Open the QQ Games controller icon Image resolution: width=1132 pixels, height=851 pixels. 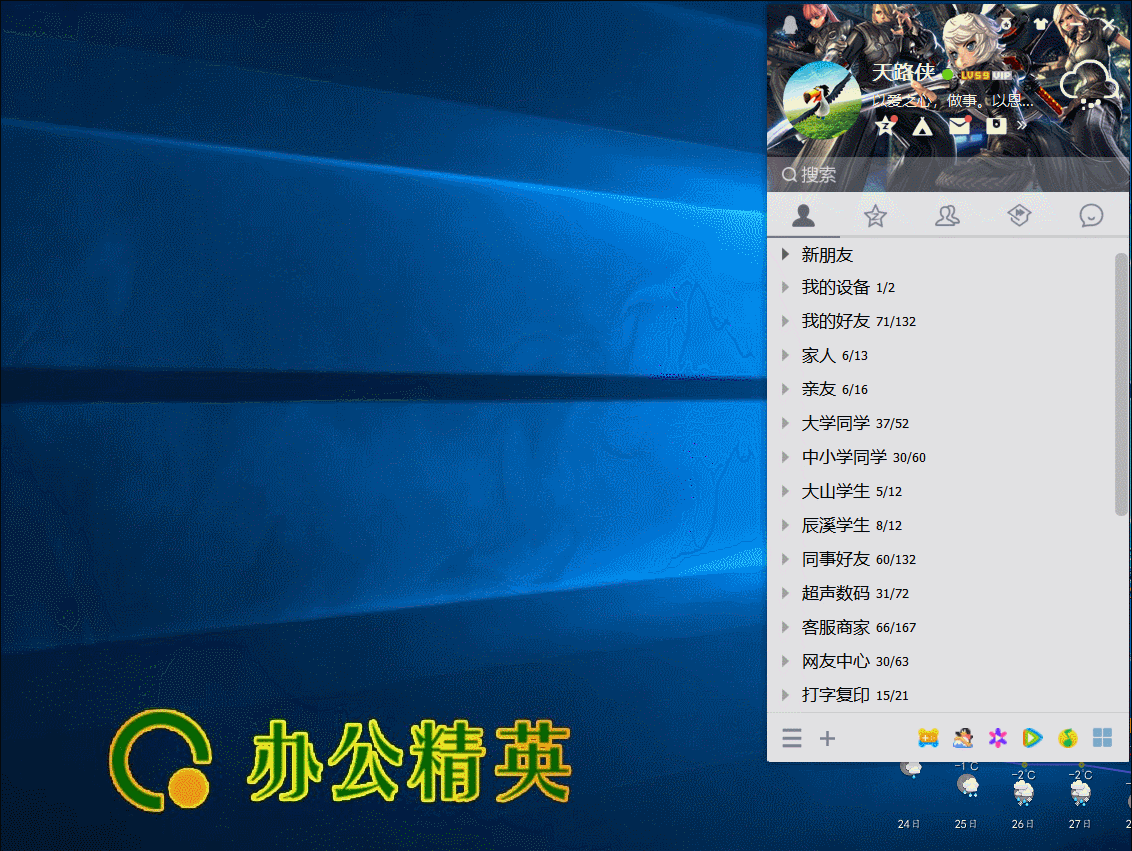point(928,738)
